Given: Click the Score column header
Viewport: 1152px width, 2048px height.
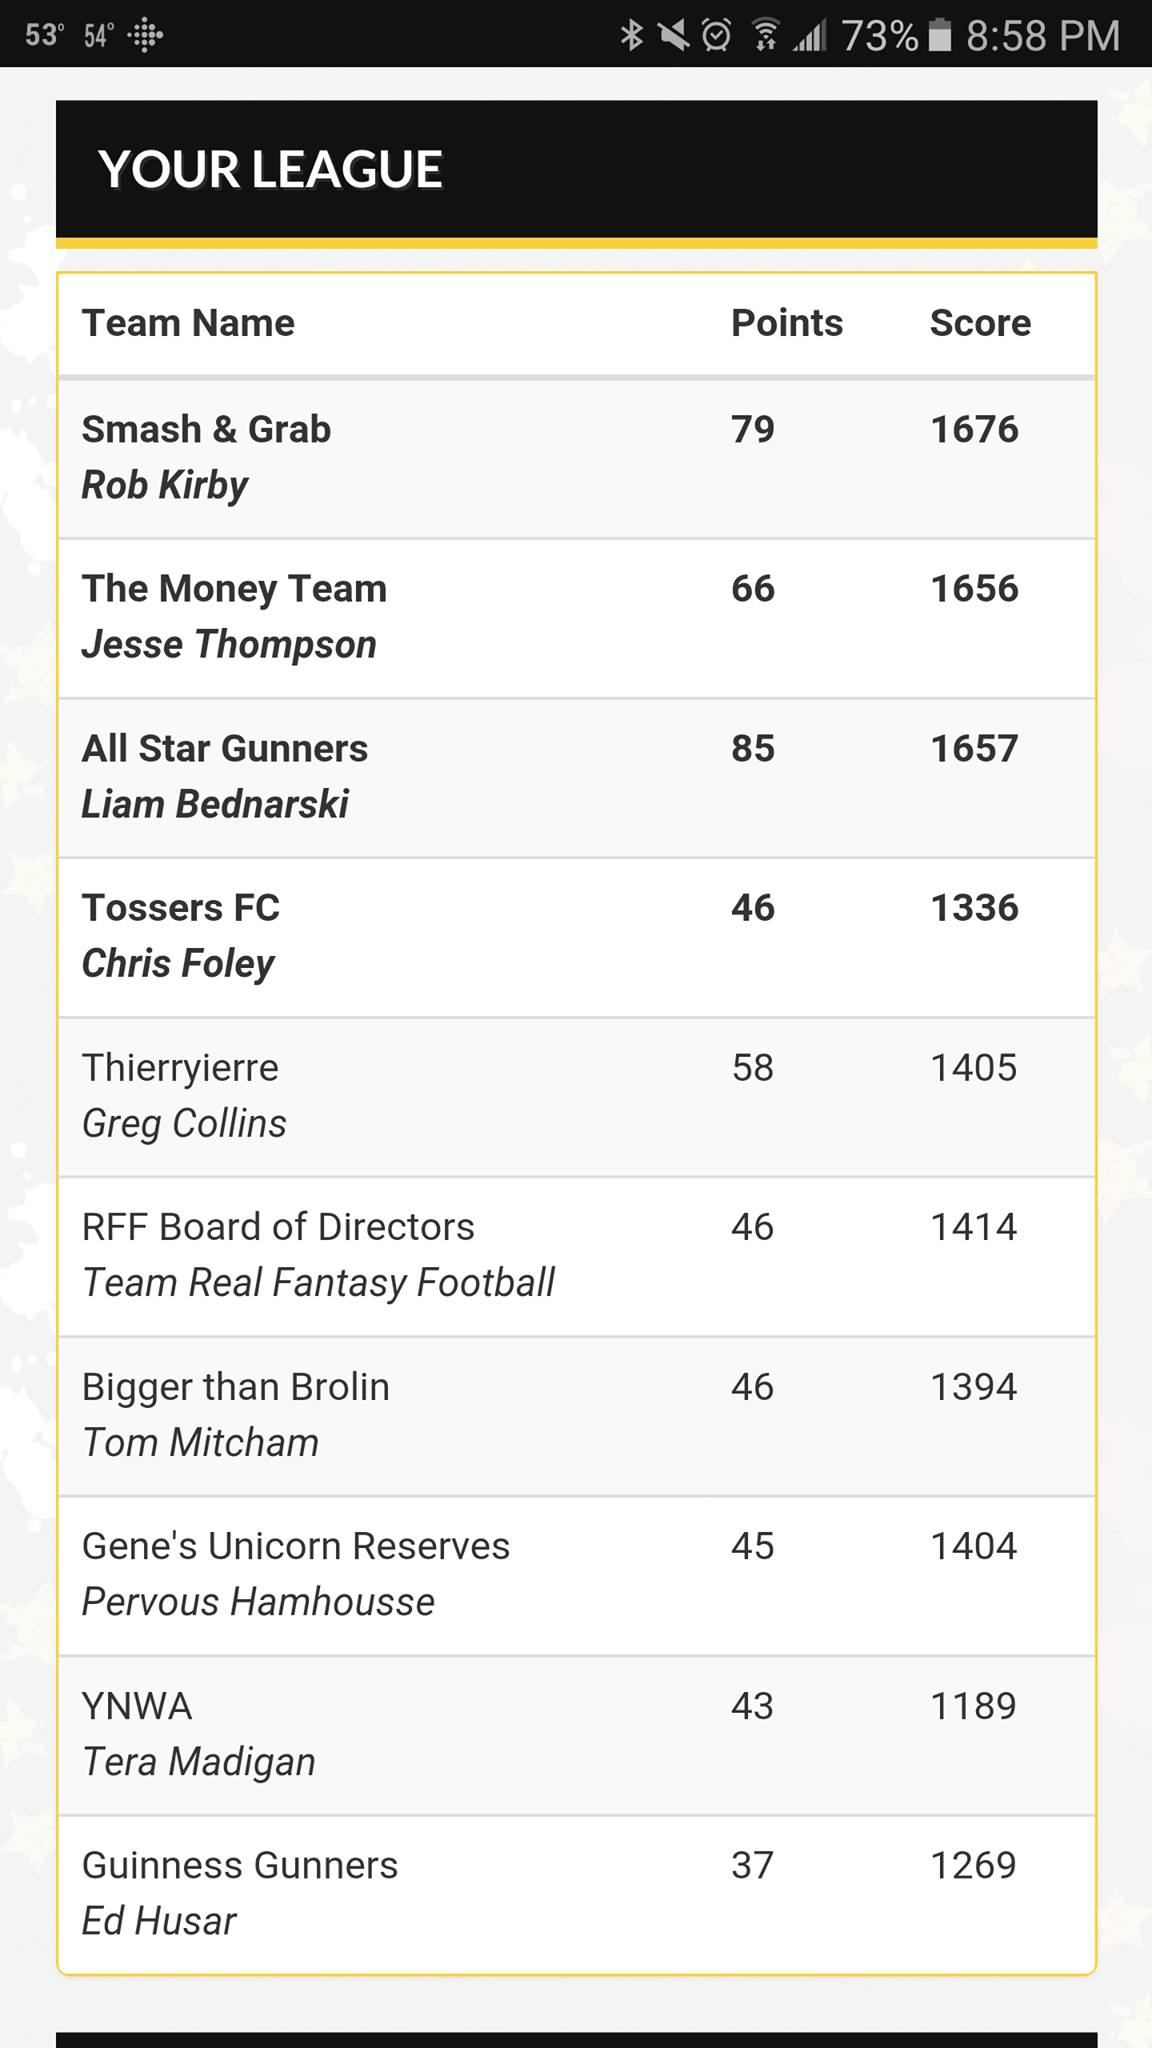Looking at the screenshot, I should (980, 323).
